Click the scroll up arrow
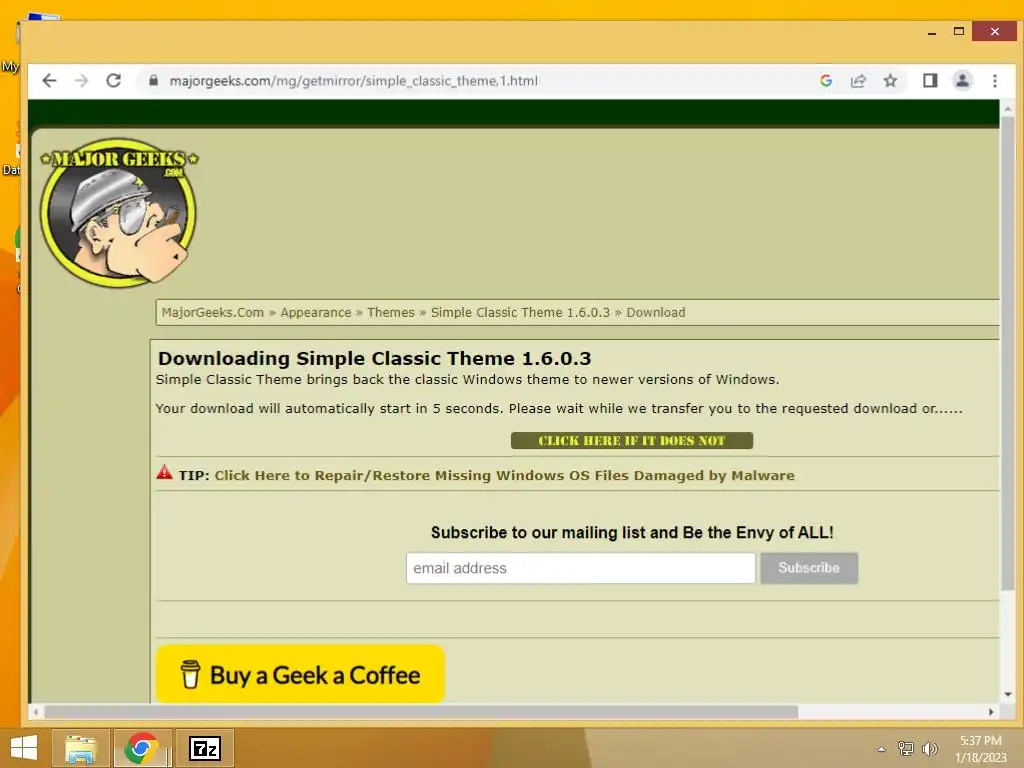Screen dimensions: 1024x768 click(1008, 108)
